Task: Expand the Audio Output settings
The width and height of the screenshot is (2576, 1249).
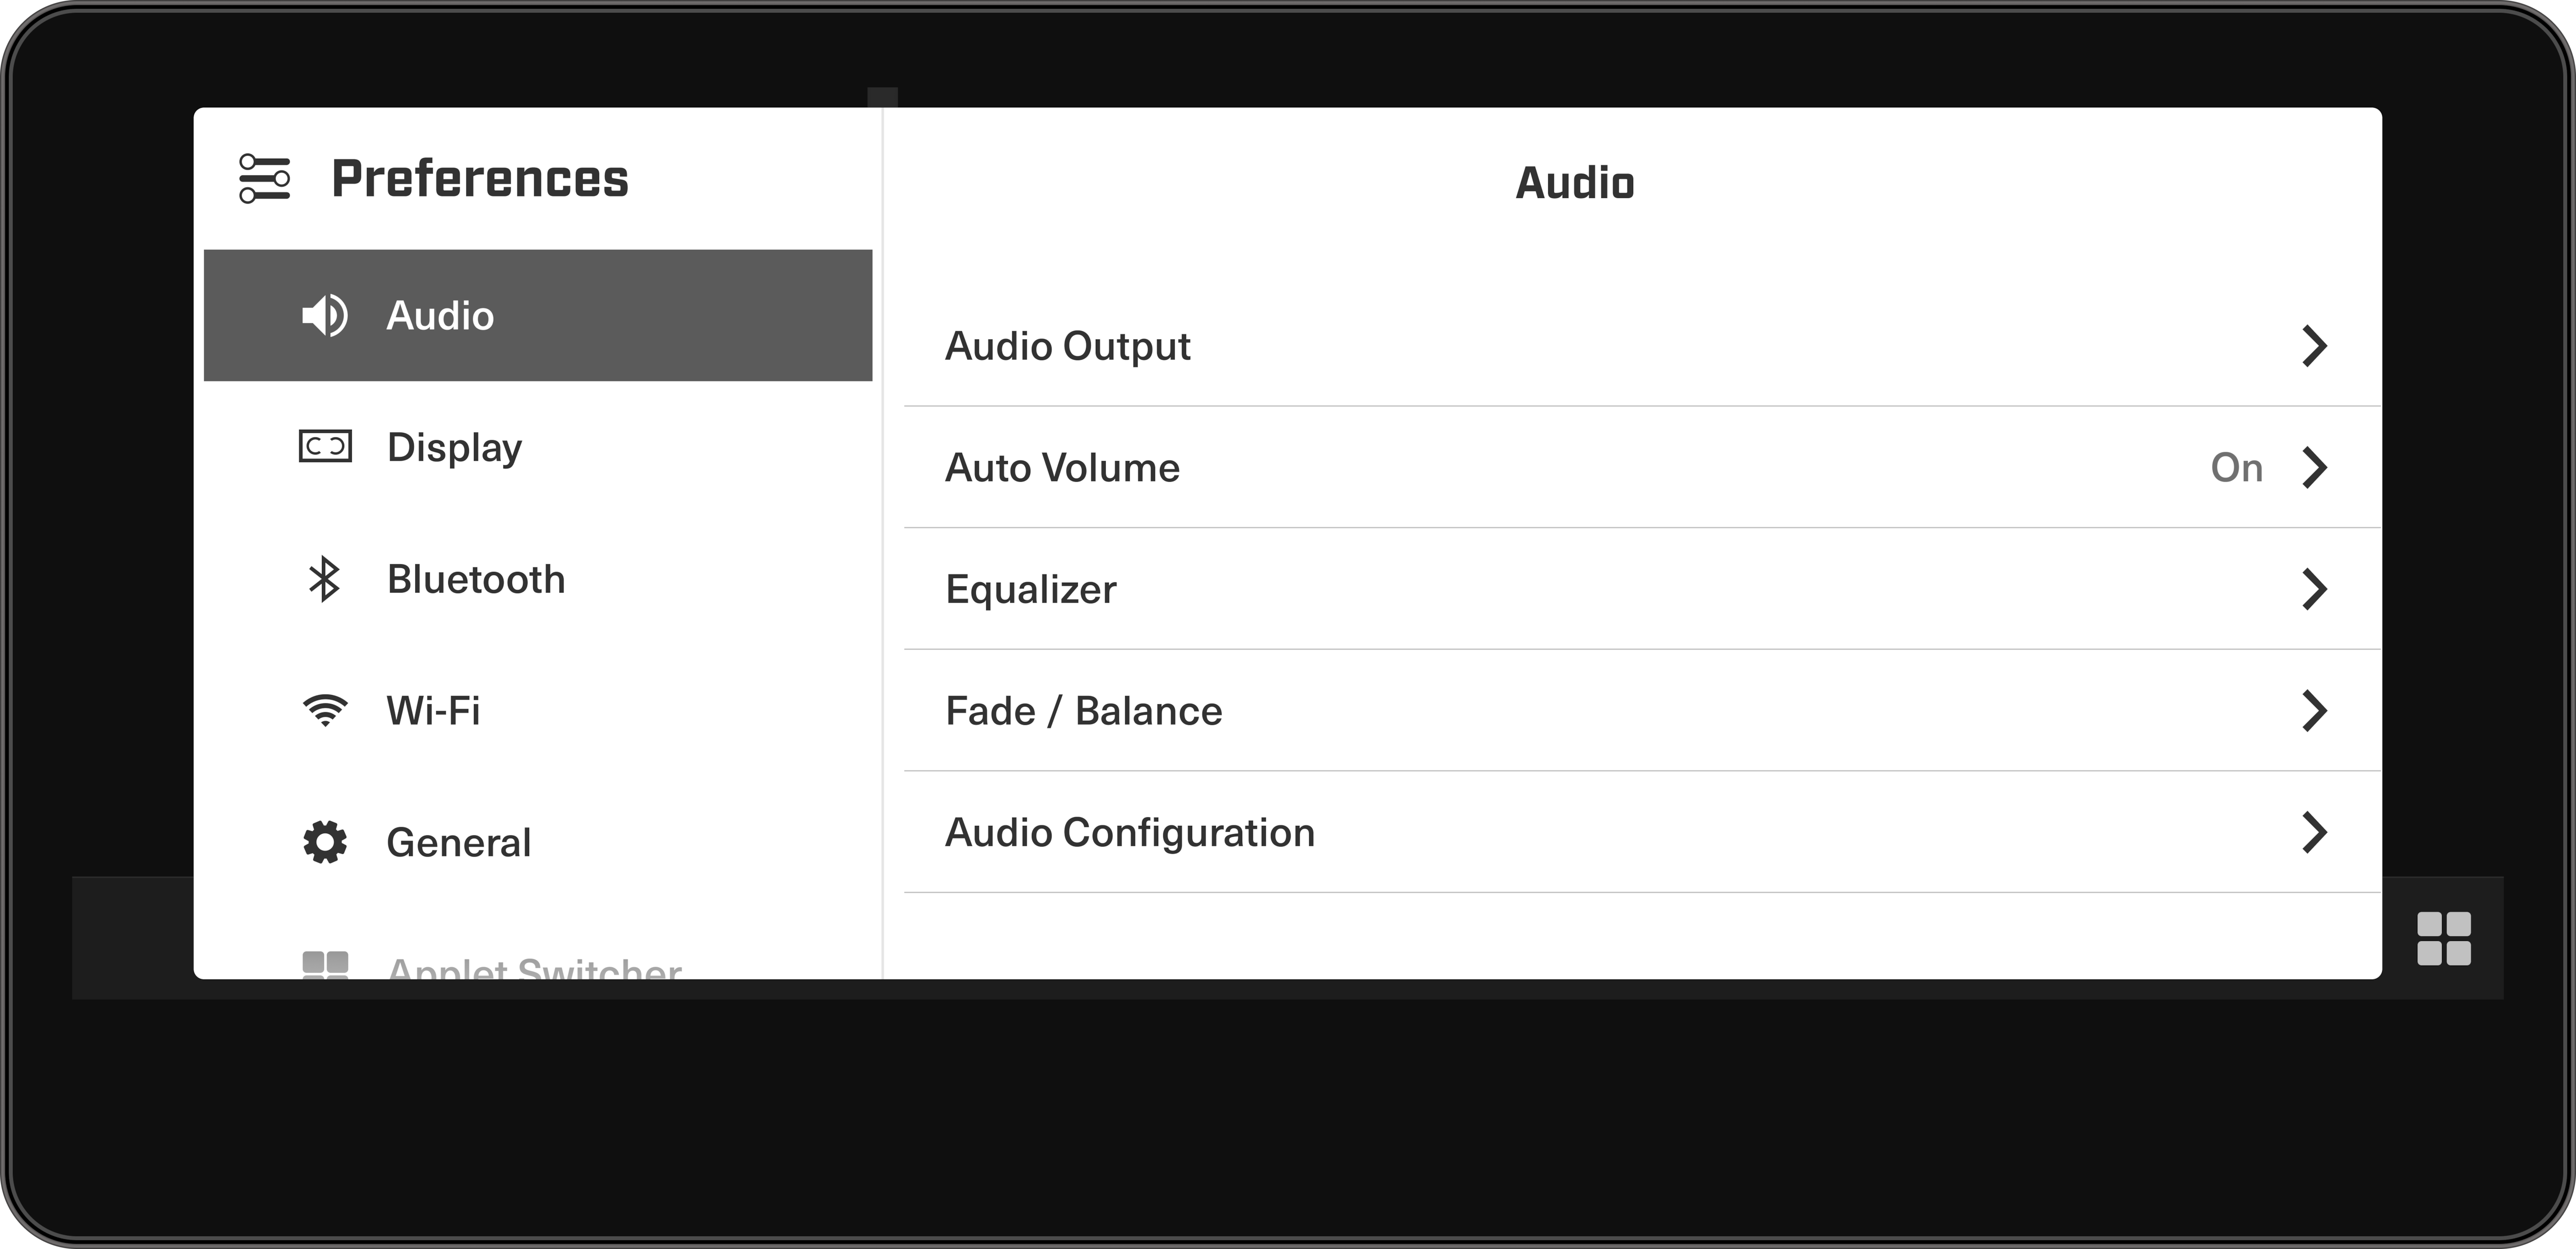Action: point(1630,345)
